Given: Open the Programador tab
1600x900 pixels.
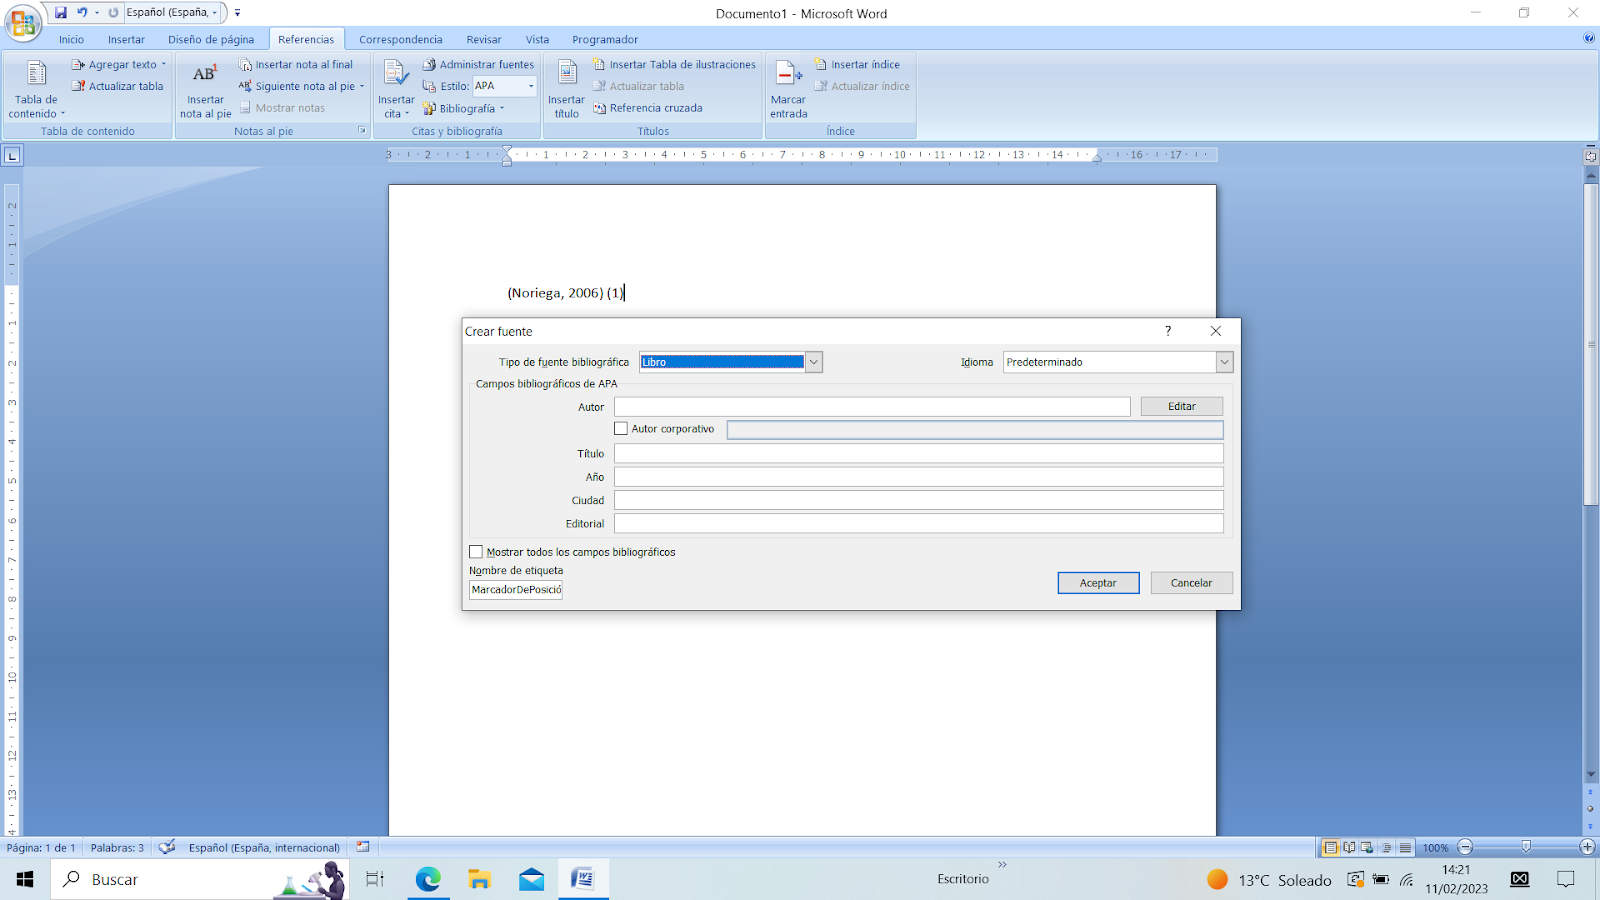Looking at the screenshot, I should click(604, 39).
